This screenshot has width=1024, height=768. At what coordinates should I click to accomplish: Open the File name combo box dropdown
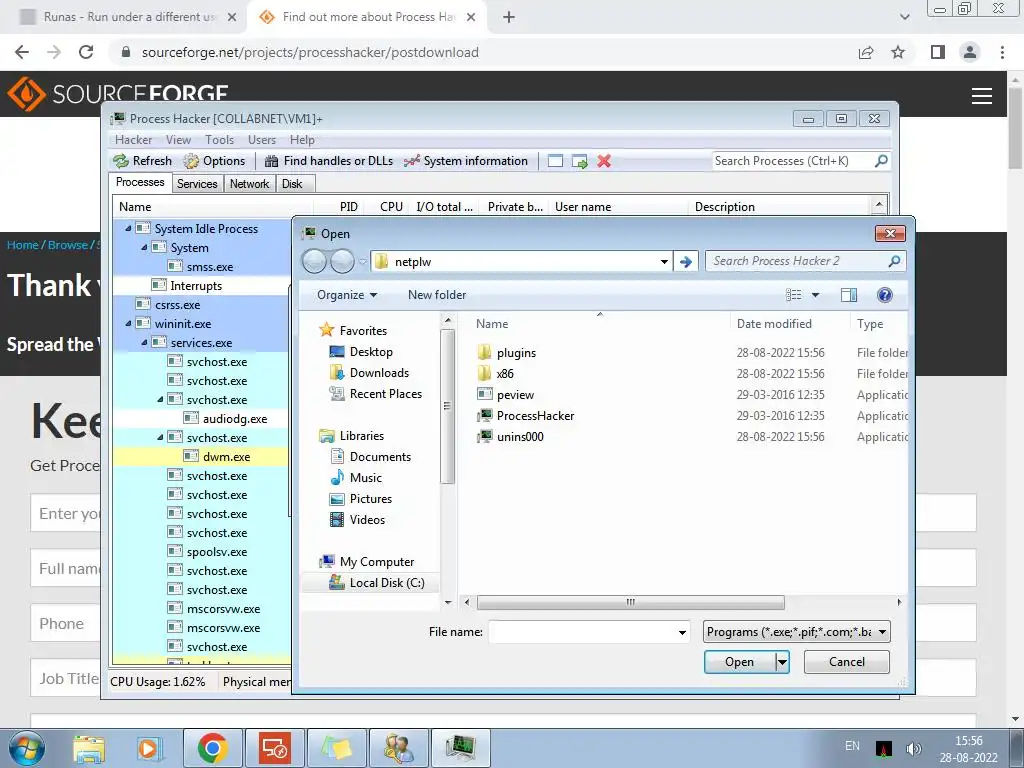(682, 632)
